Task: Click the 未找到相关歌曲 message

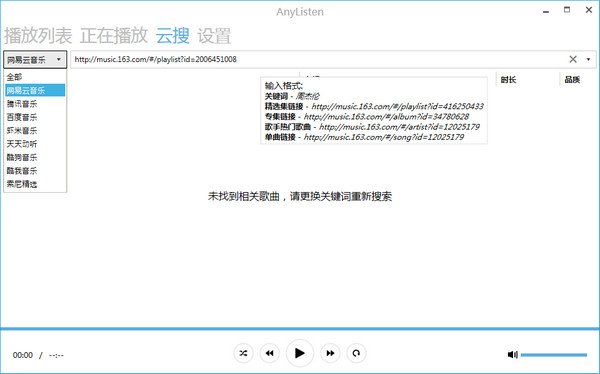Action: 300,196
